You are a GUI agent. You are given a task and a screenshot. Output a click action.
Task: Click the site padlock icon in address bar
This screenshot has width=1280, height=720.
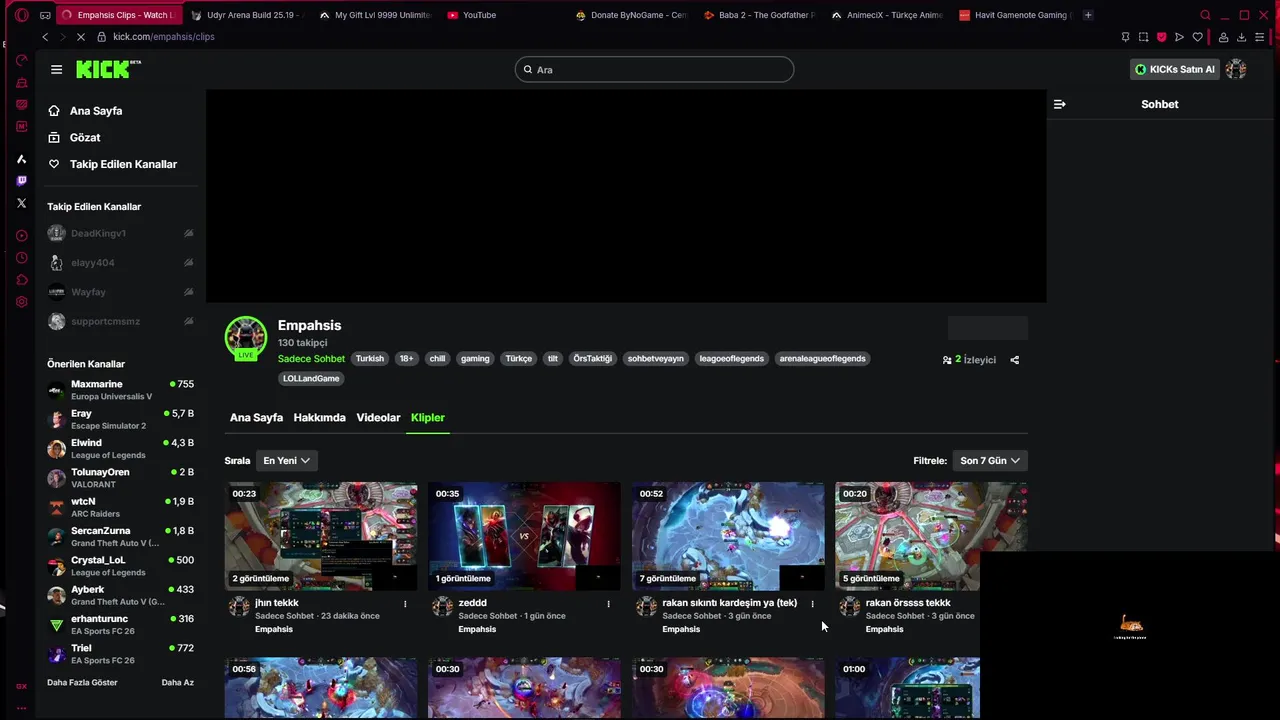[x=102, y=37]
